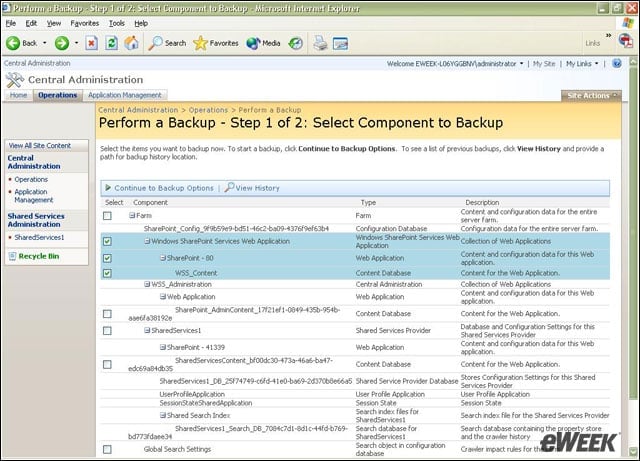Screen dimensions: 640x461
Task: Click the PDF icon beside Links
Action: pyautogui.click(x=626, y=40)
